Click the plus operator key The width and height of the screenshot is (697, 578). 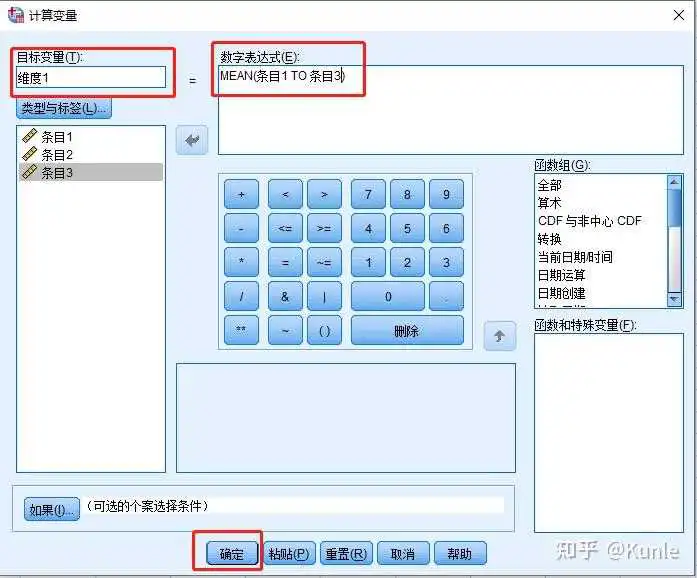[241, 194]
